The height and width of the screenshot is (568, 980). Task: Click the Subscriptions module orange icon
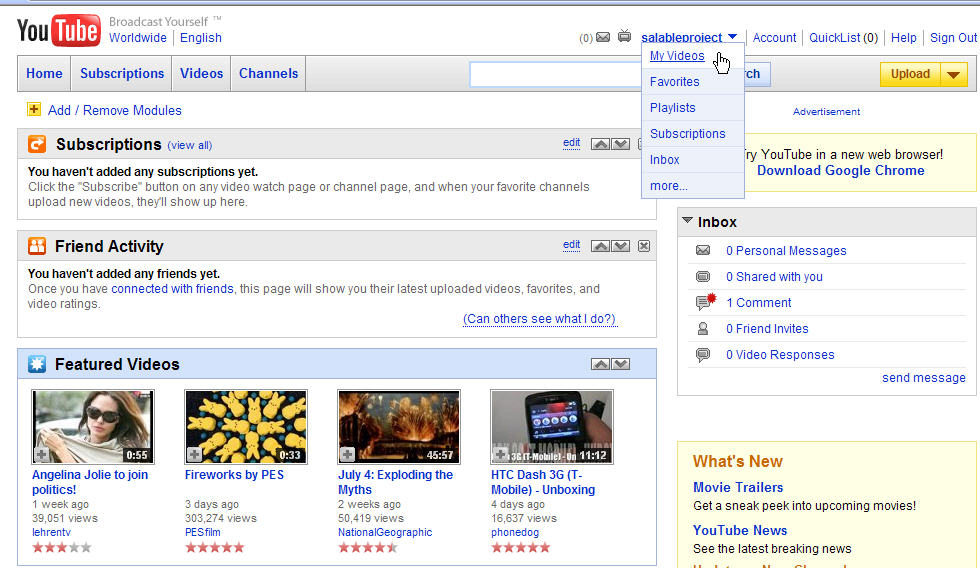37,144
